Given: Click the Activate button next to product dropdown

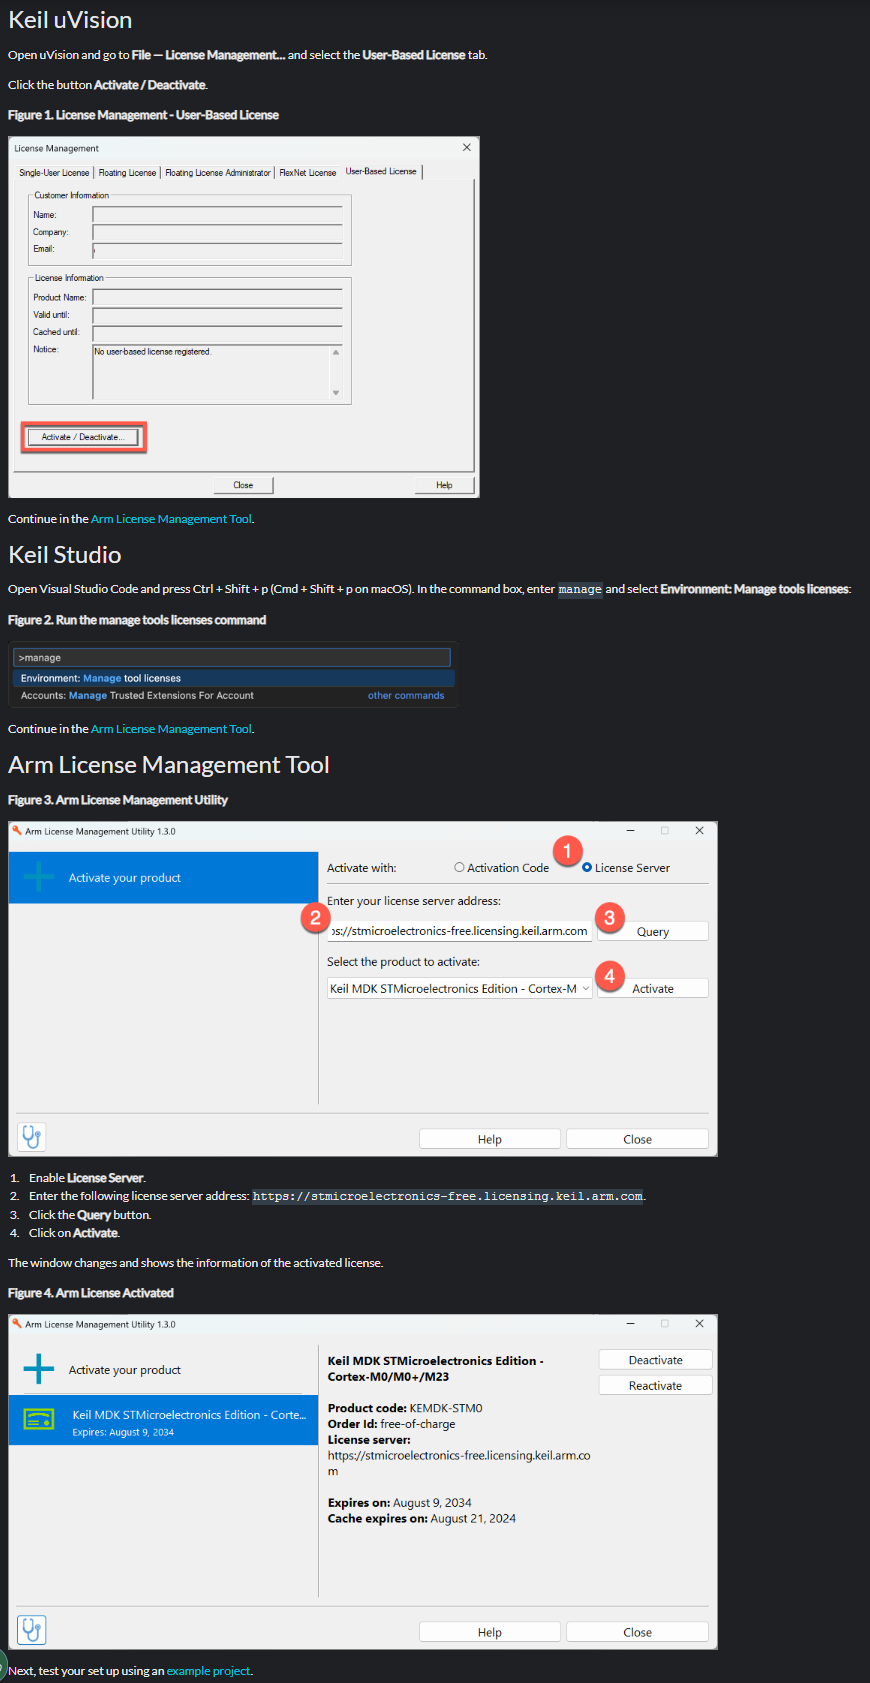Looking at the screenshot, I should pos(653,988).
